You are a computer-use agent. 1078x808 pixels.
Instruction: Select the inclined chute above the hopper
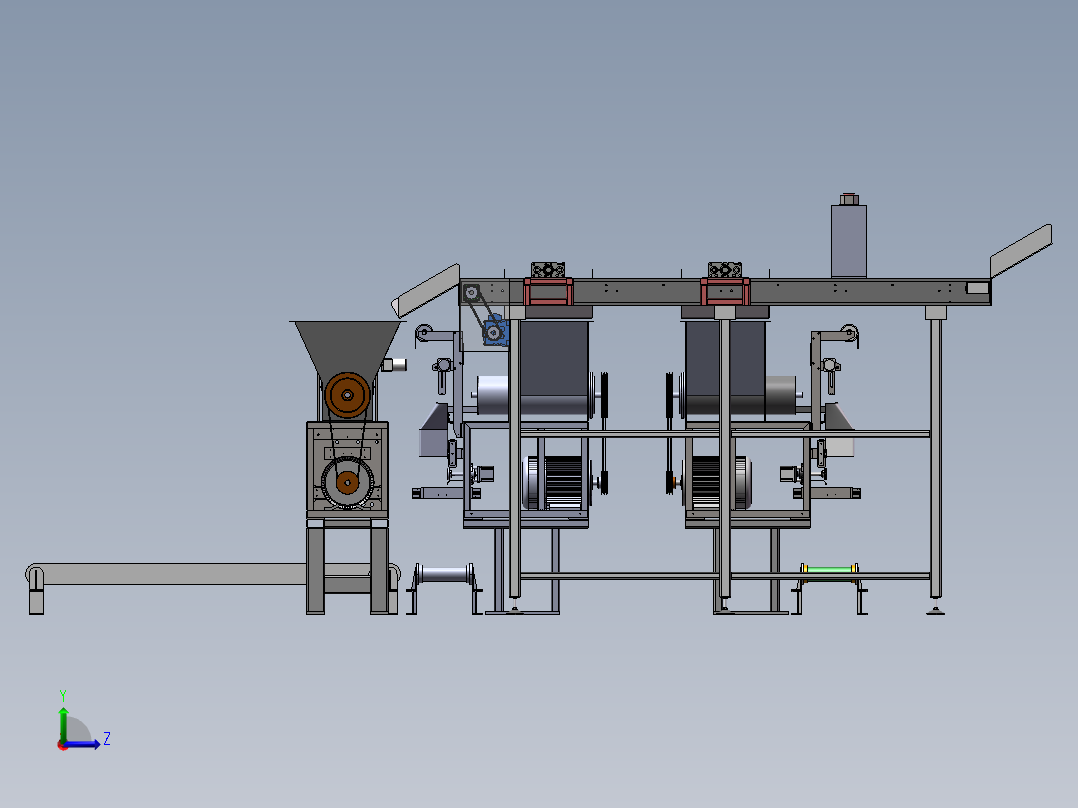tap(426, 291)
